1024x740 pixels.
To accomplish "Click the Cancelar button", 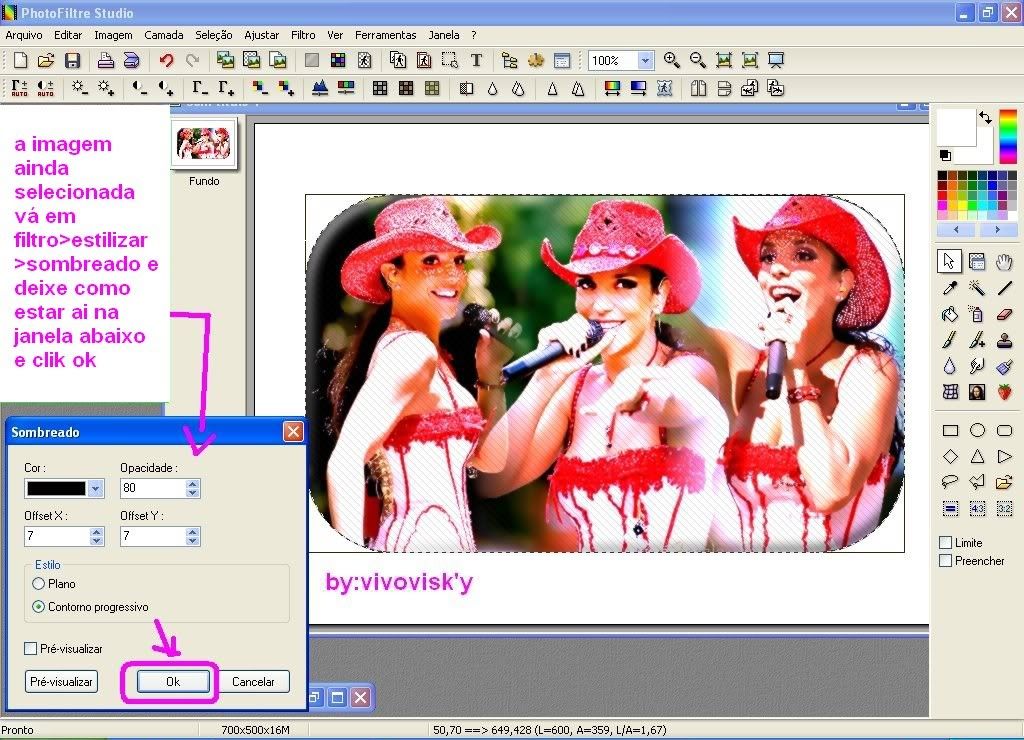I will tap(253, 681).
